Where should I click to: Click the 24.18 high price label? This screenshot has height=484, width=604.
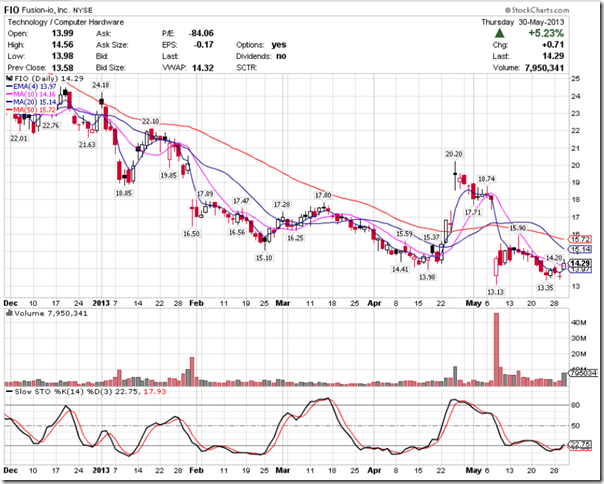(101, 85)
